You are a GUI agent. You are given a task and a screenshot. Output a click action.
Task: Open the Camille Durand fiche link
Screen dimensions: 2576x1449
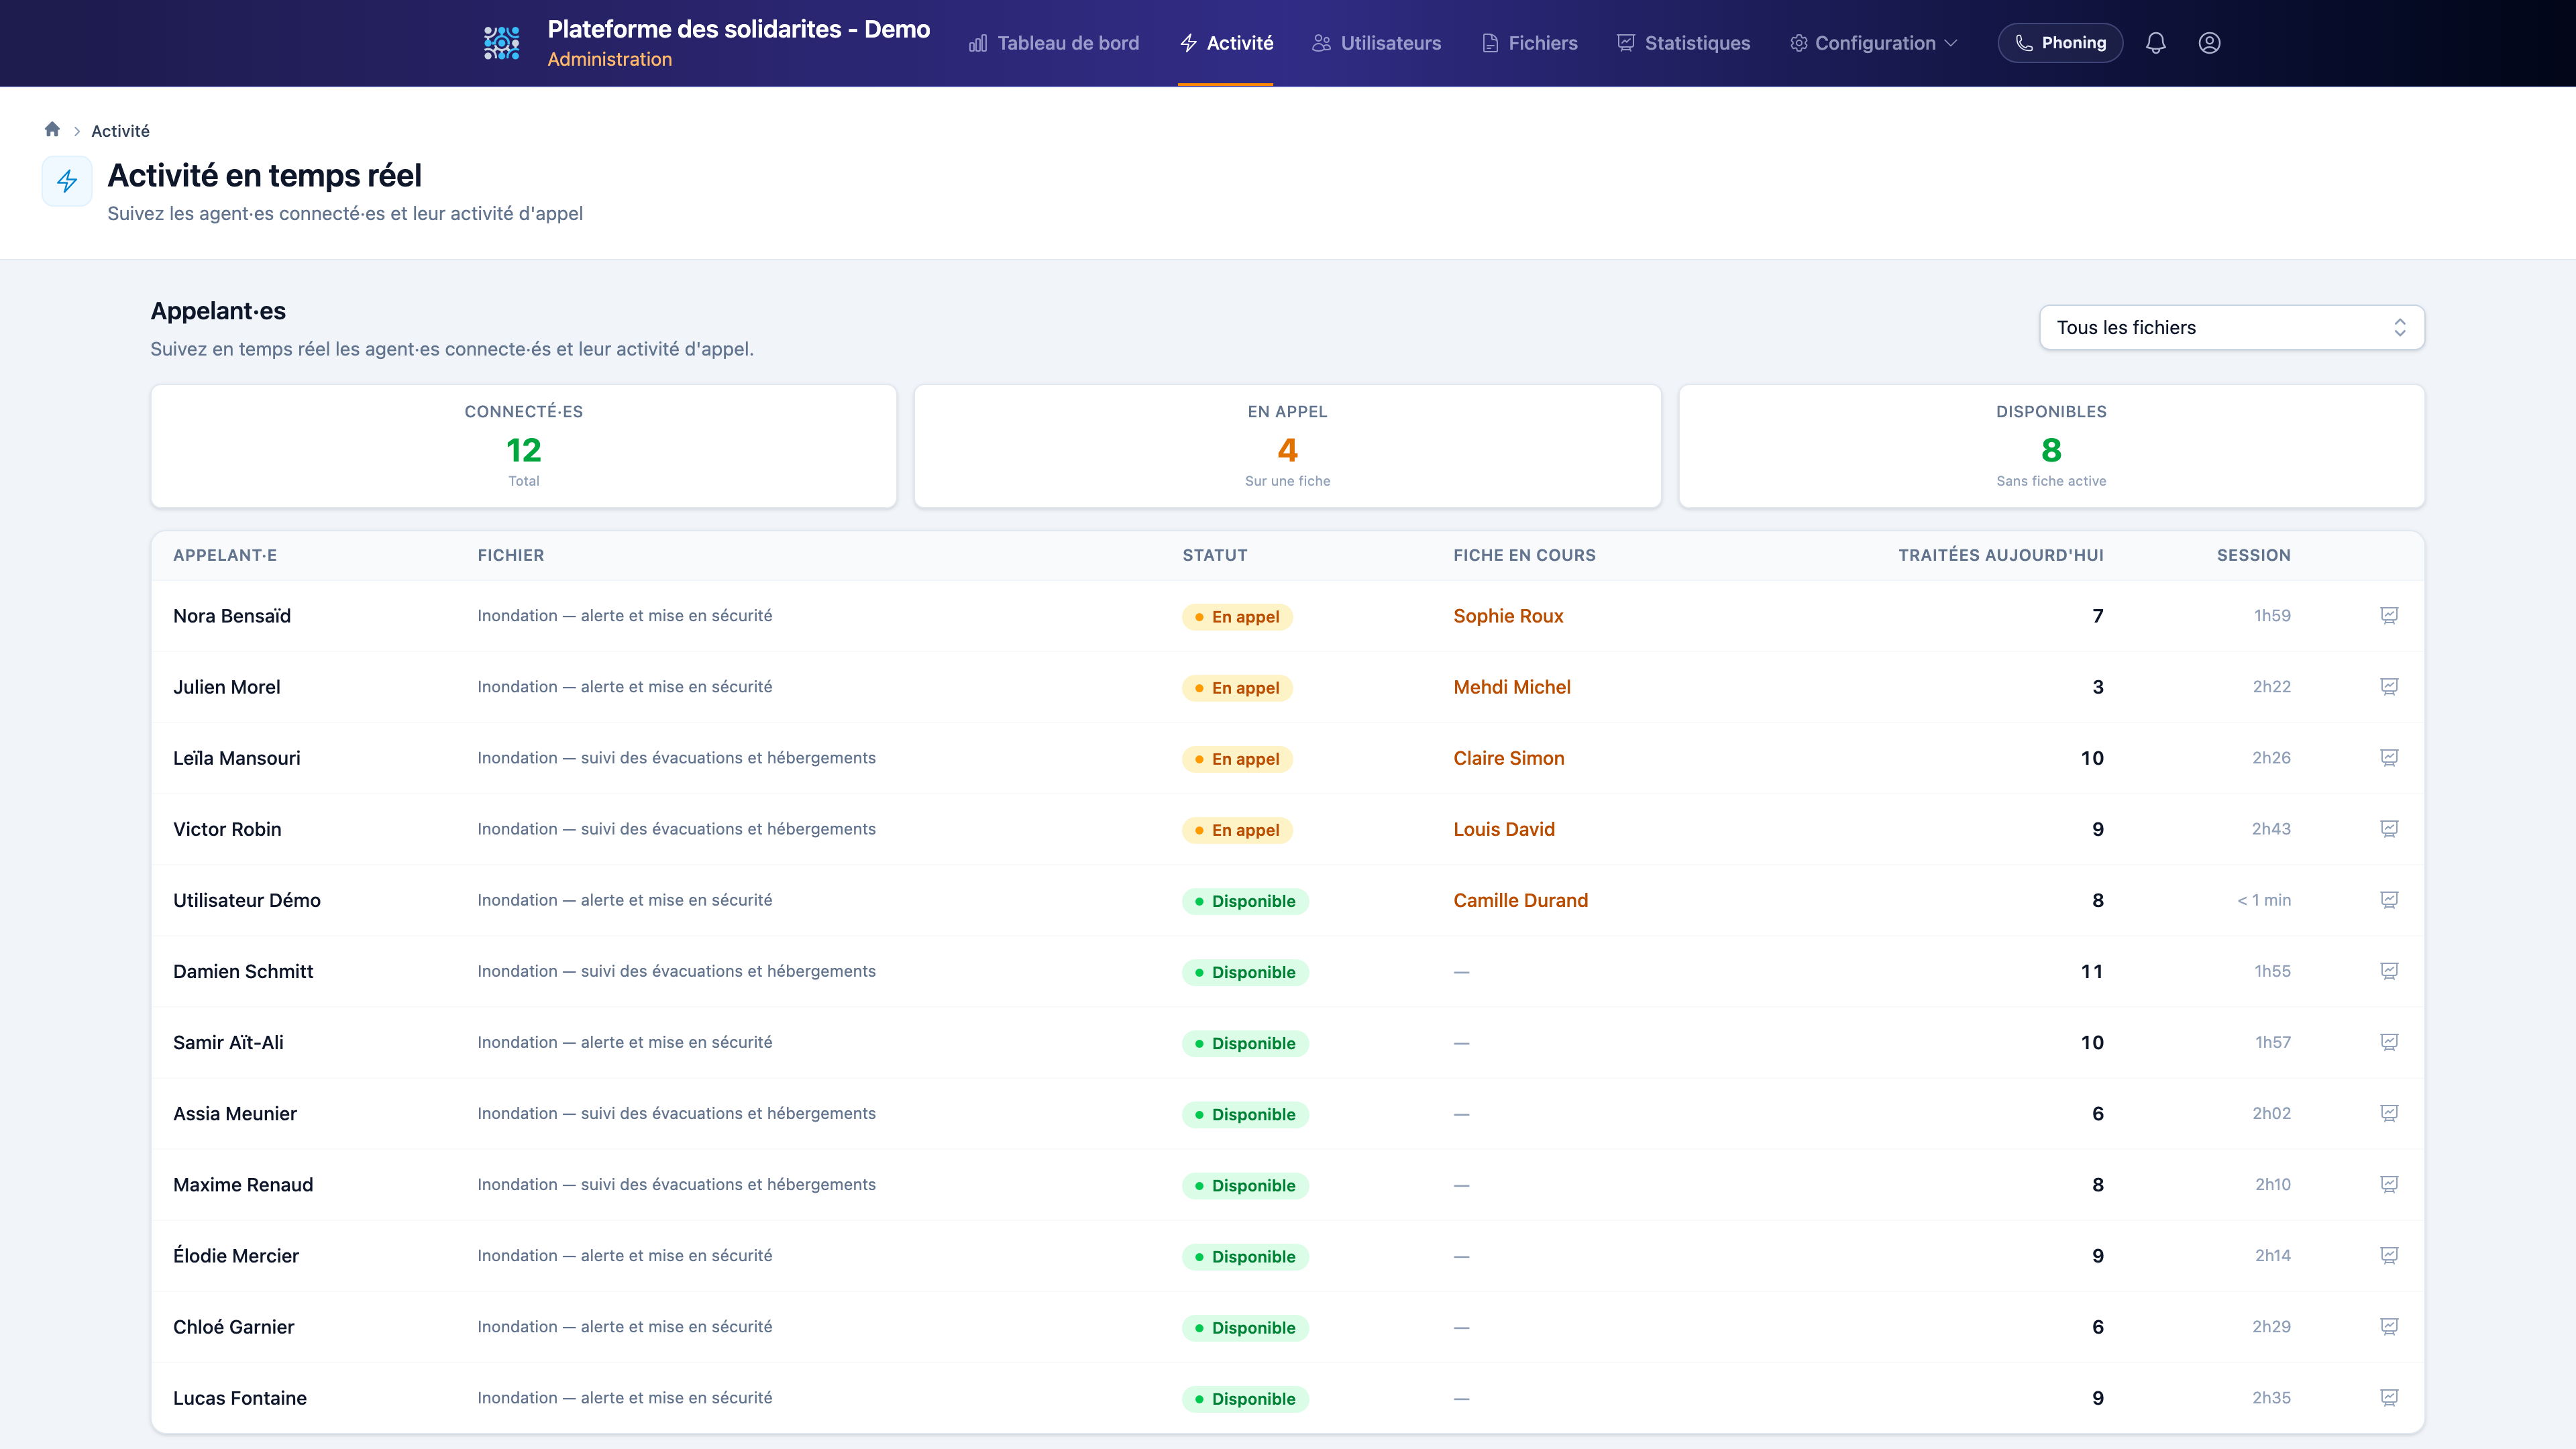pyautogui.click(x=1520, y=900)
